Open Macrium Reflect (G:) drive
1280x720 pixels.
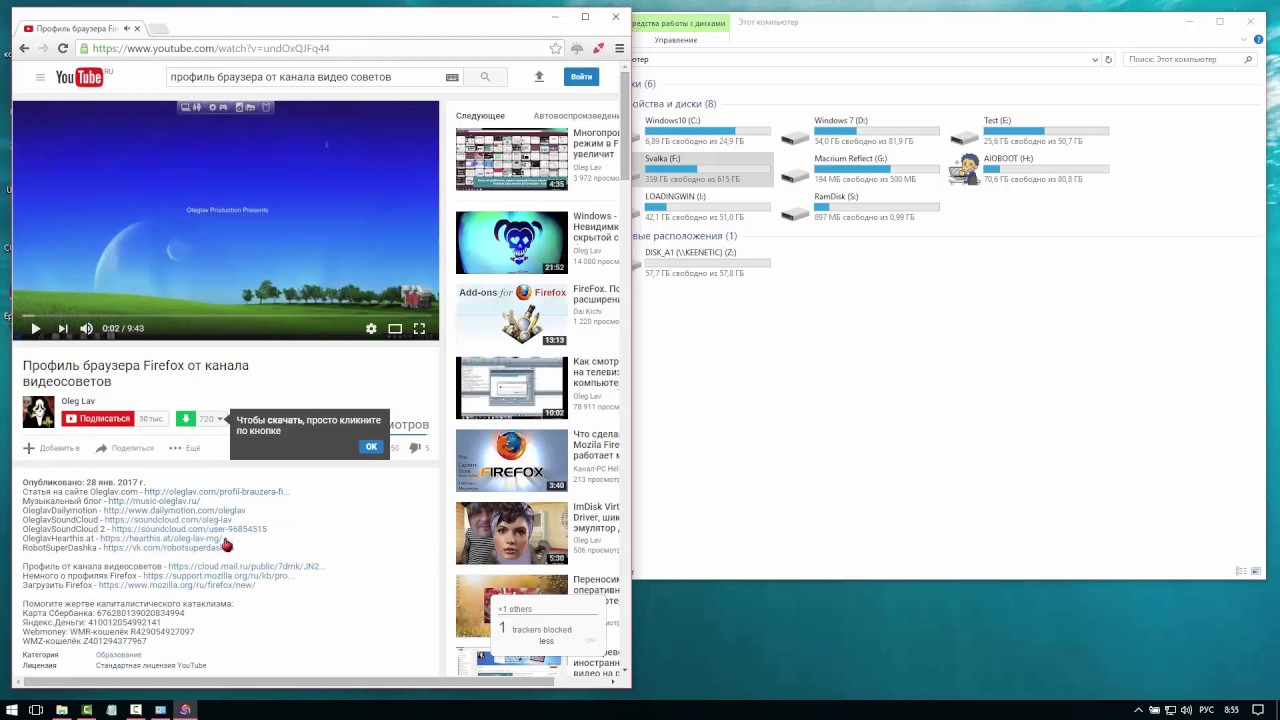pyautogui.click(x=861, y=169)
